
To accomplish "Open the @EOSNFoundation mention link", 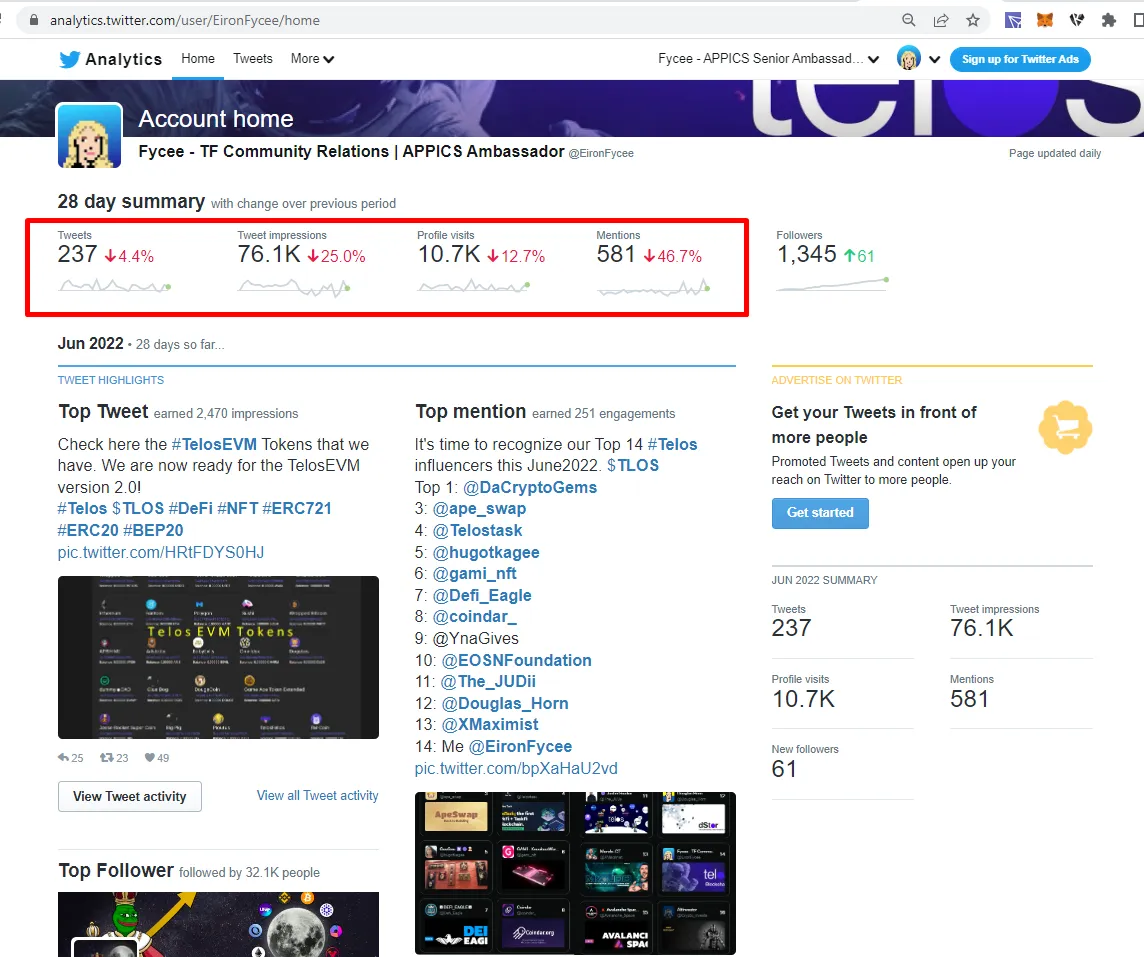I will (517, 660).
